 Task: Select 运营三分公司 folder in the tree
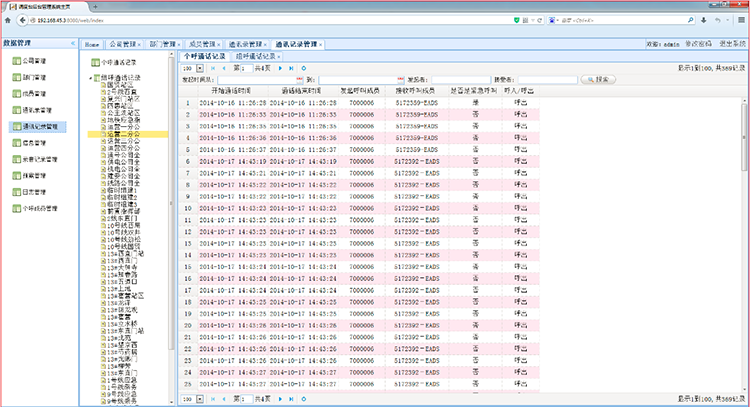click(121, 141)
